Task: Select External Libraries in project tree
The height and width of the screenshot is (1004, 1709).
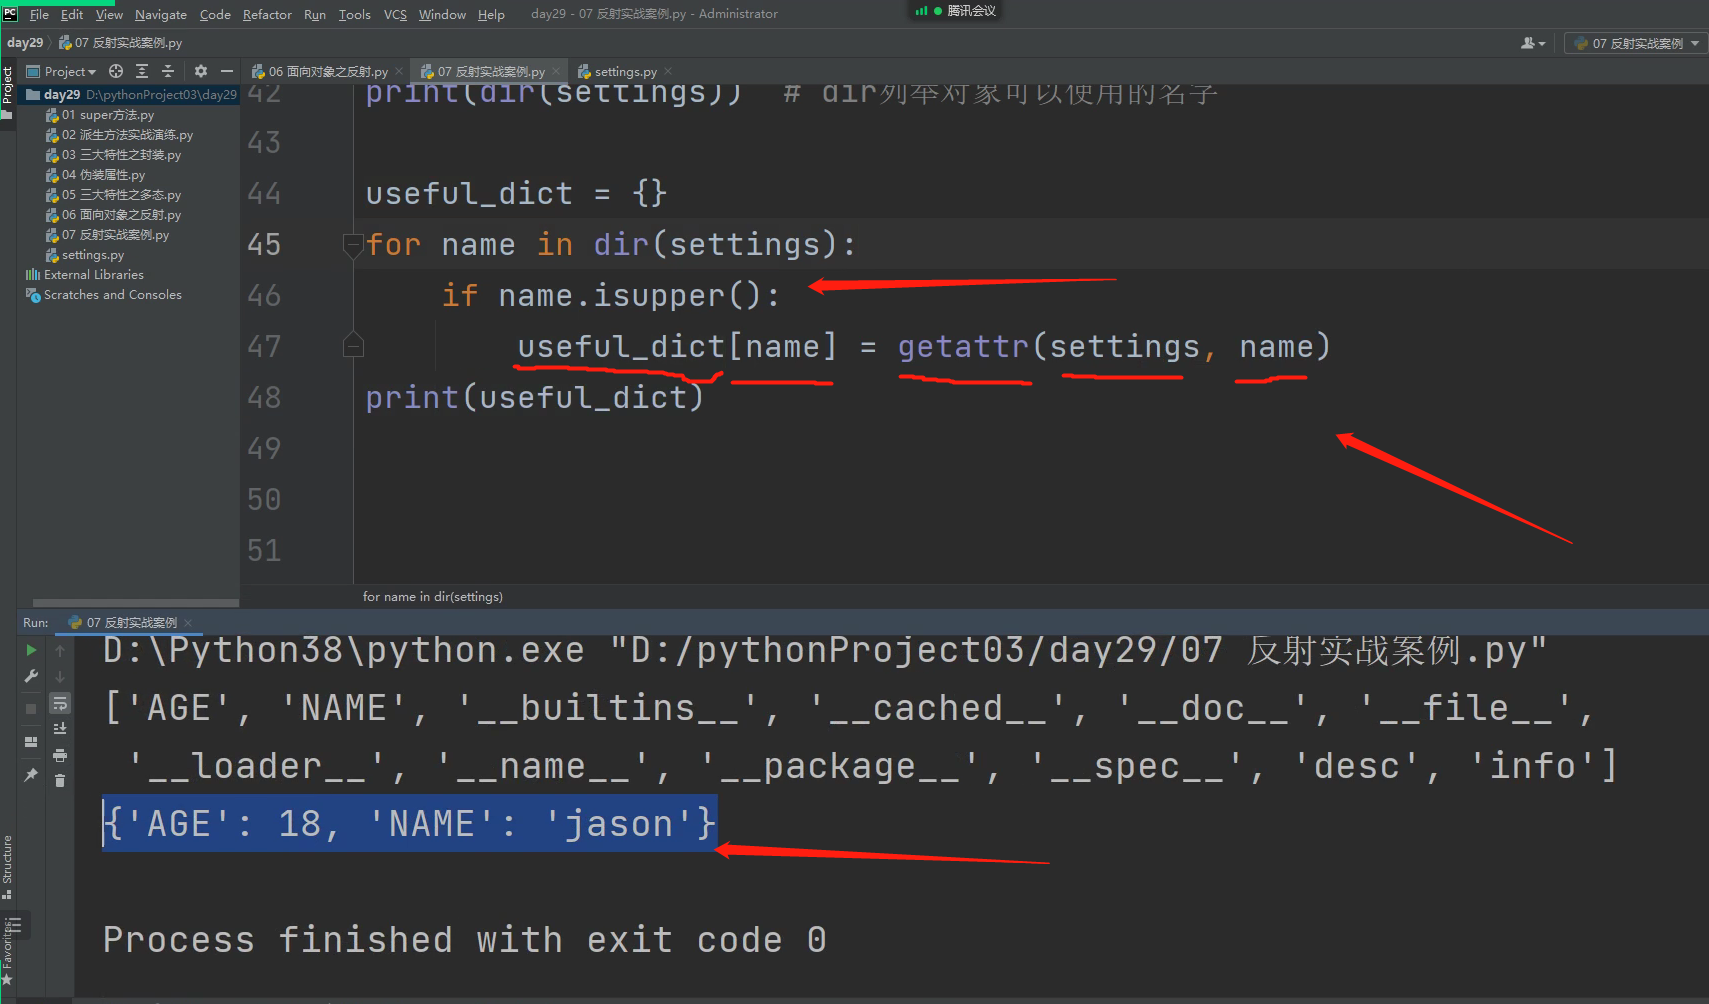Action: tap(85, 275)
